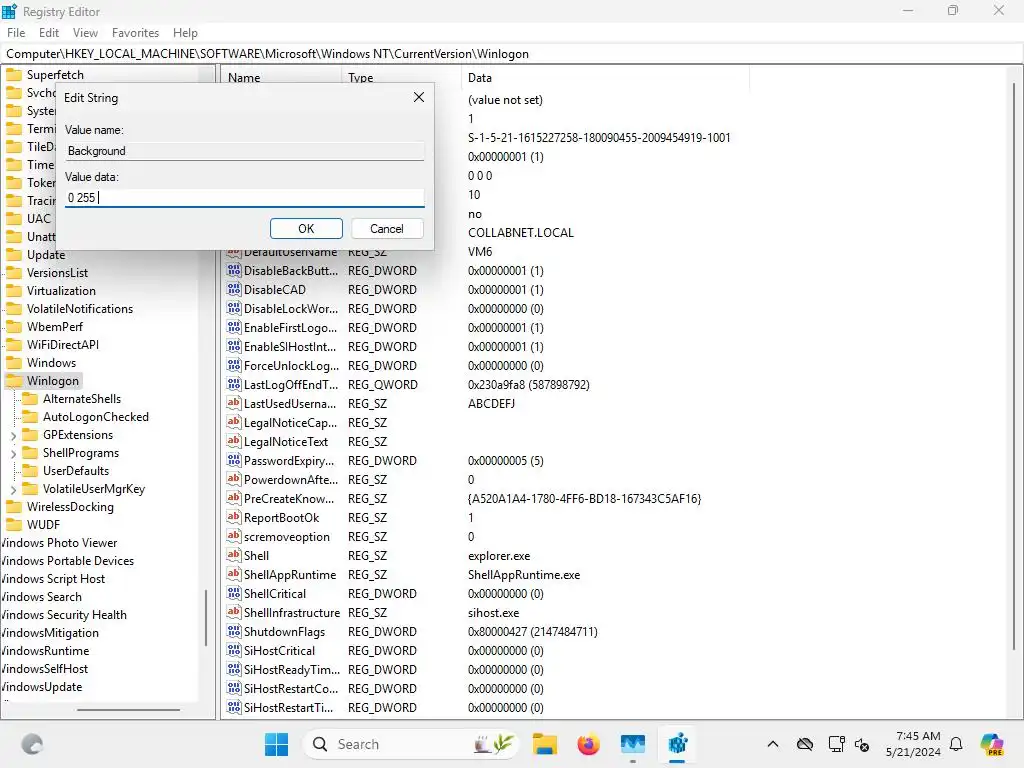Select Windows Security Health key

tap(63, 615)
